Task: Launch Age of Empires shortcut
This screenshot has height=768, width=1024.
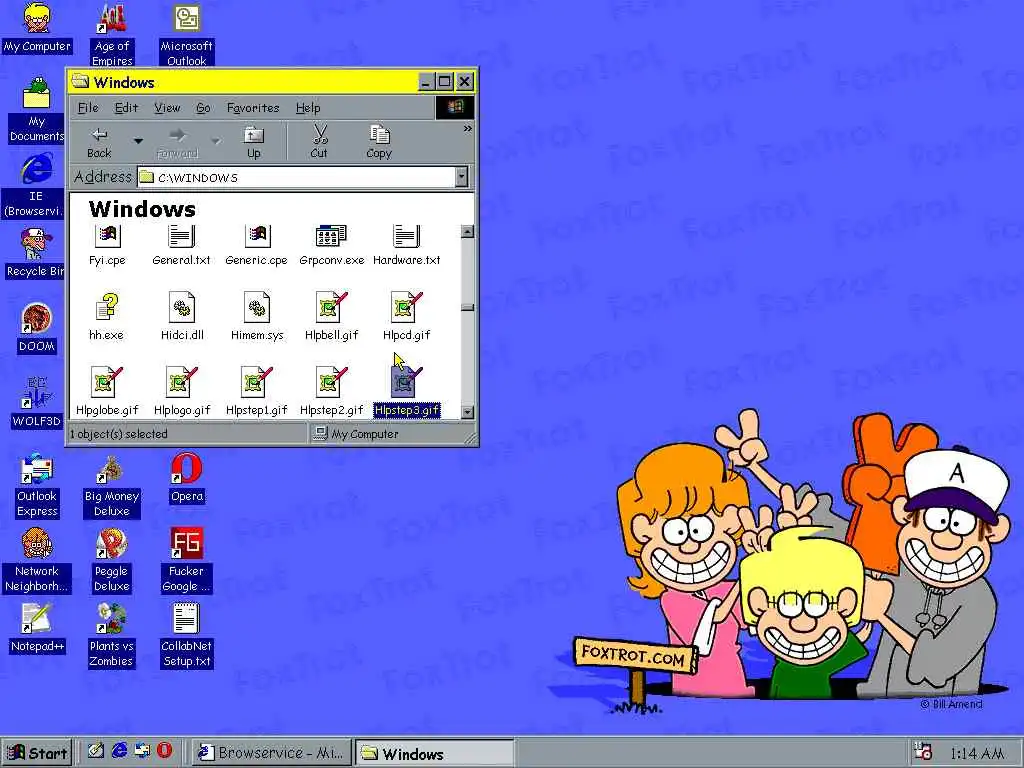Action: (x=112, y=34)
